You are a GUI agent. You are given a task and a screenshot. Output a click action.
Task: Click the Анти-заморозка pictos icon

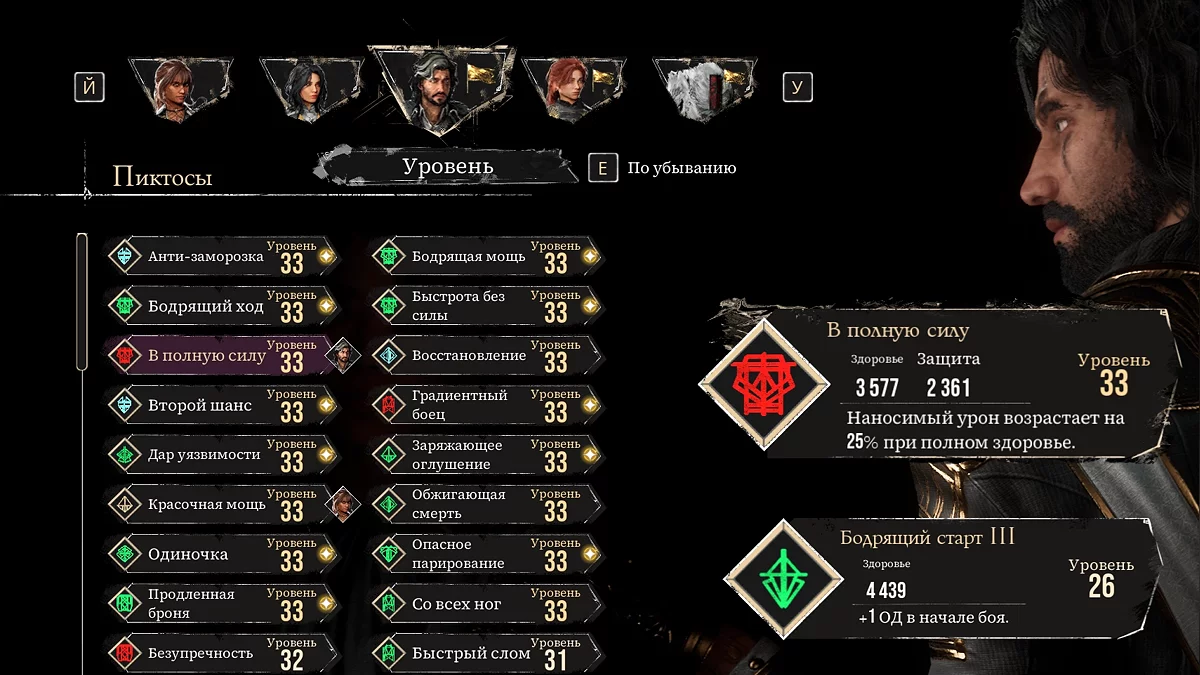point(125,257)
